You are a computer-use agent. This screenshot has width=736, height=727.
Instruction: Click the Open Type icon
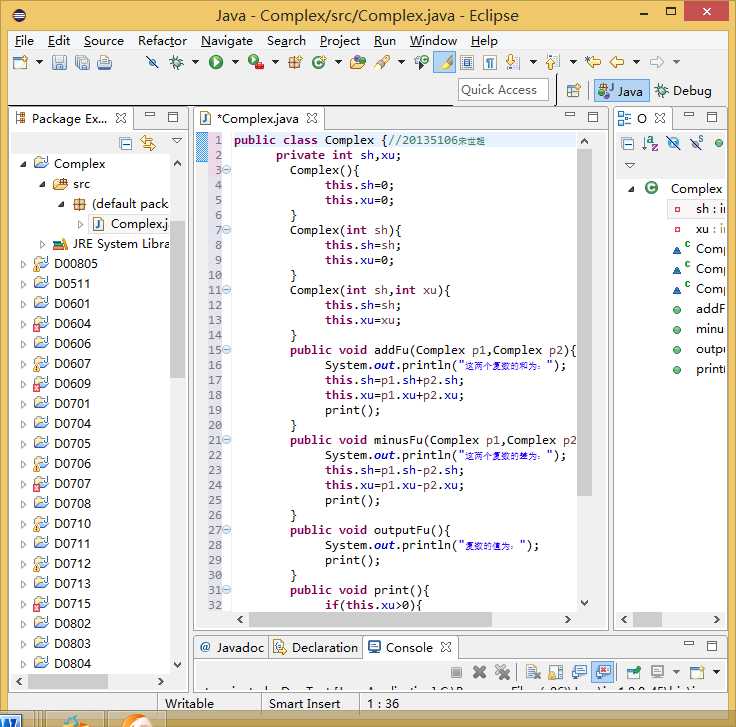(x=358, y=62)
